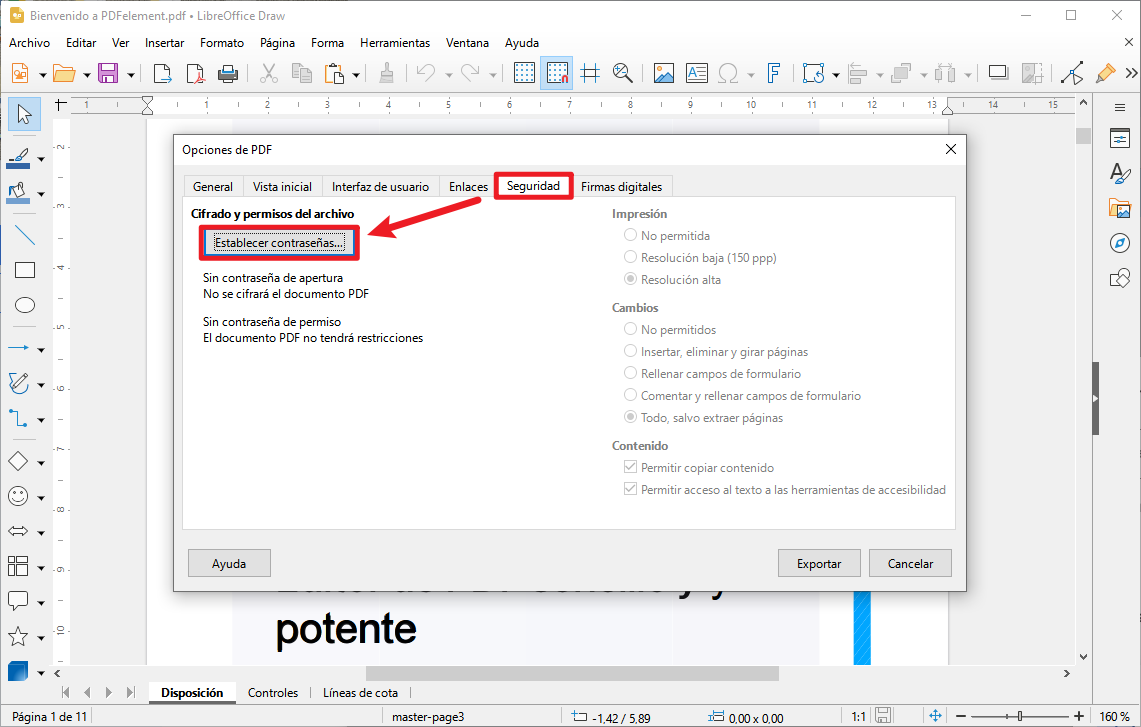Switch to the General tab
The image size is (1141, 727).
coord(212,186)
